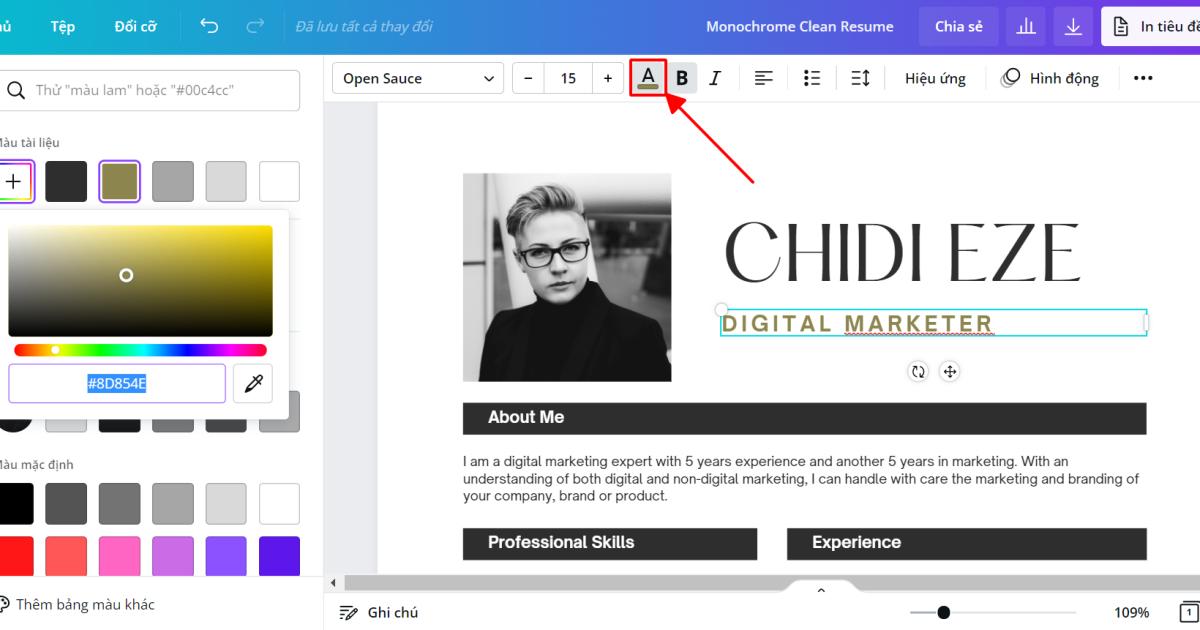Open Ghi chú notes
Image resolution: width=1200 pixels, height=630 pixels.
[x=379, y=612]
